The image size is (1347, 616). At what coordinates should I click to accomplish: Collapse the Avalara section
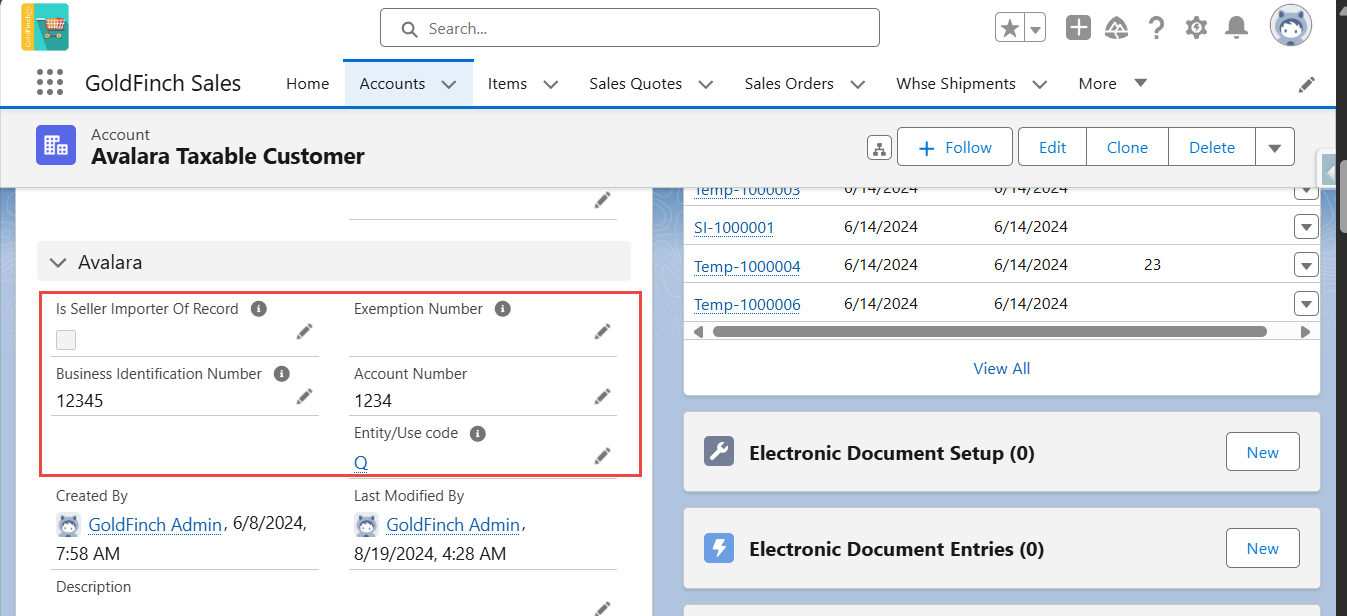click(58, 263)
